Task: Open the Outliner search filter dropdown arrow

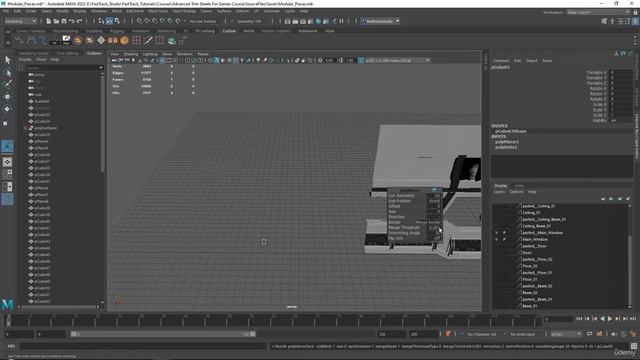Action: click(x=101, y=68)
